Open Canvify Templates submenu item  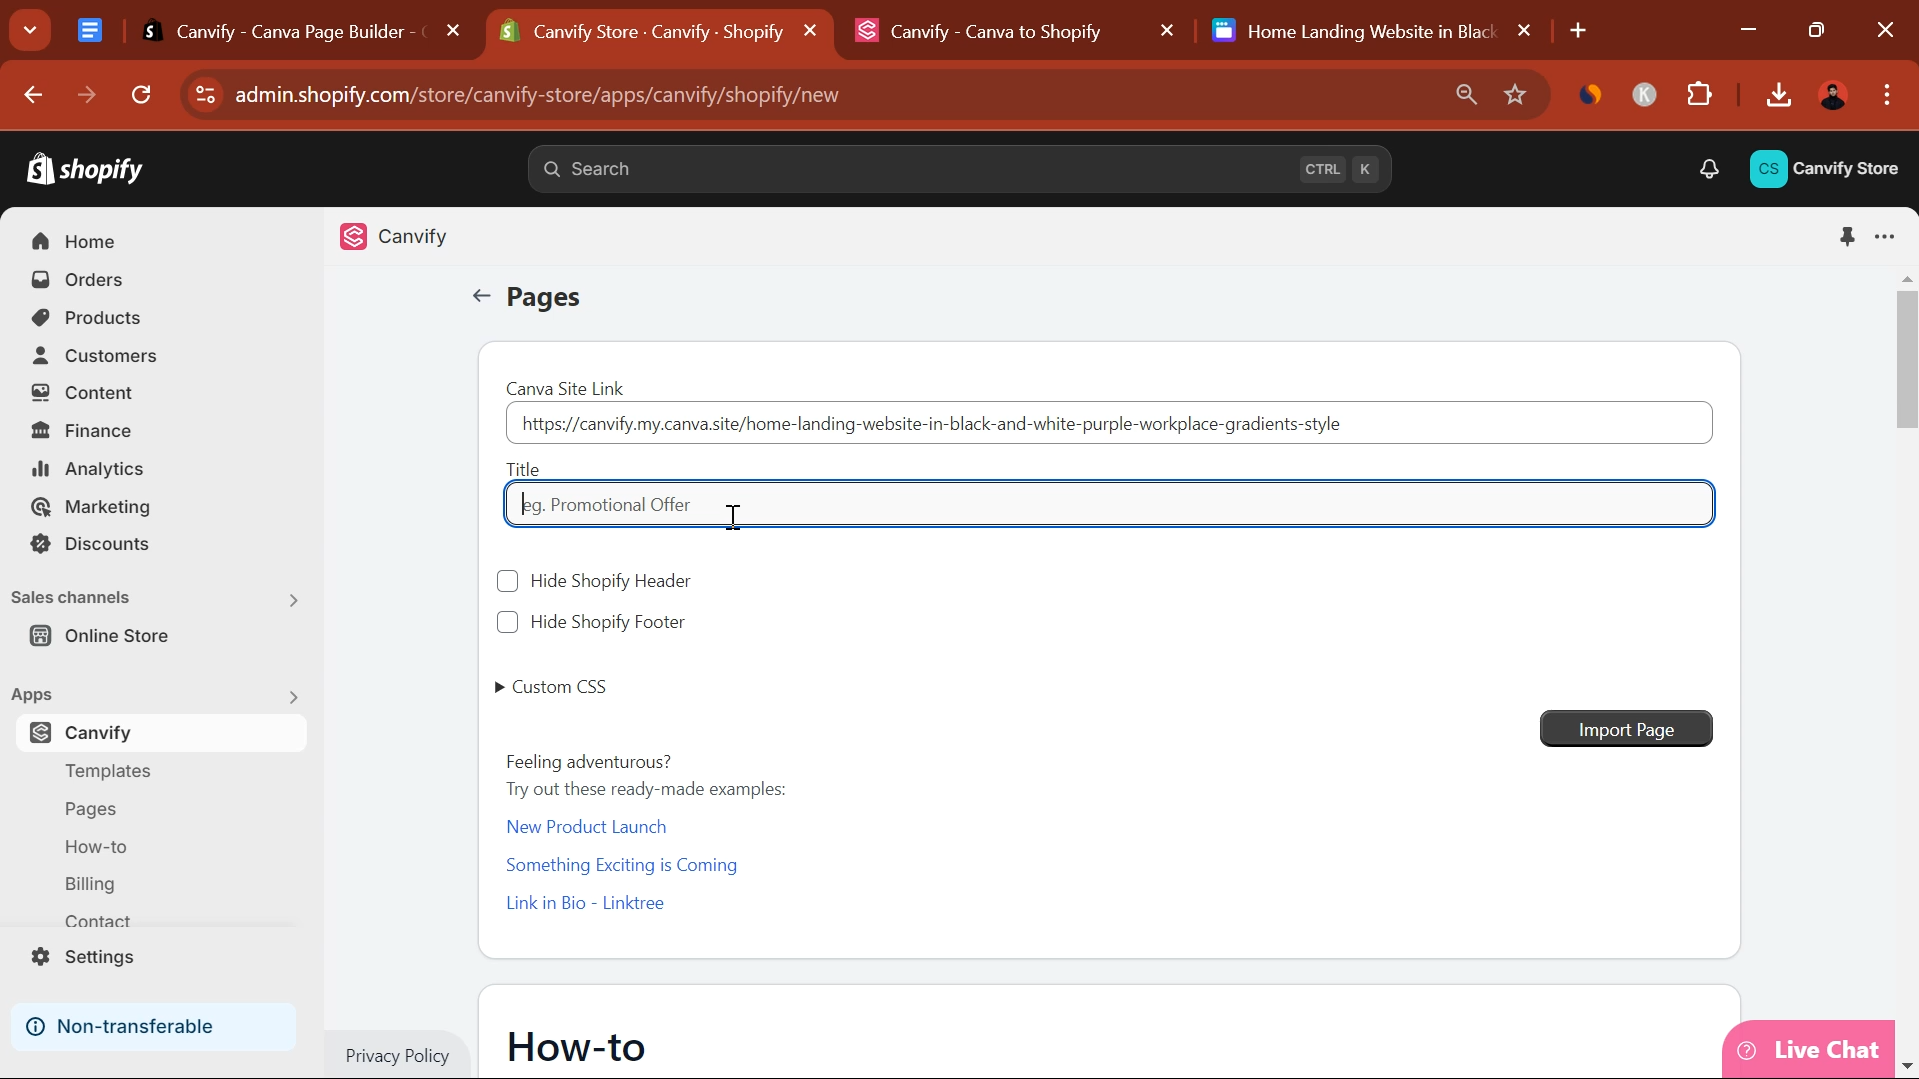pyautogui.click(x=108, y=771)
